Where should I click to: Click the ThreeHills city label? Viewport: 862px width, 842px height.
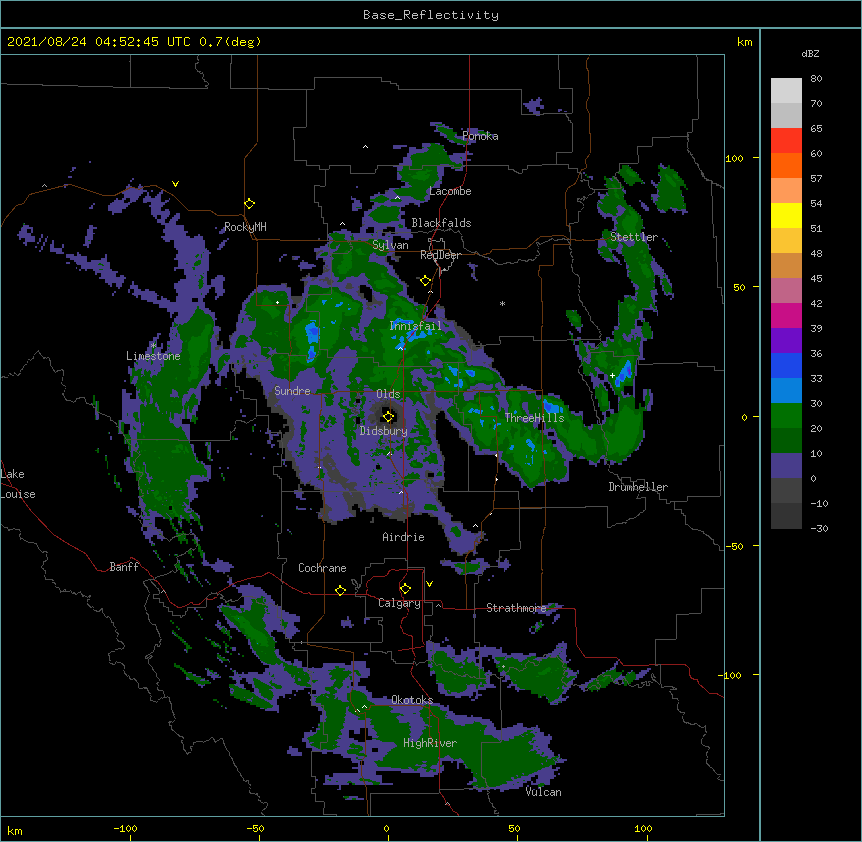[534, 418]
